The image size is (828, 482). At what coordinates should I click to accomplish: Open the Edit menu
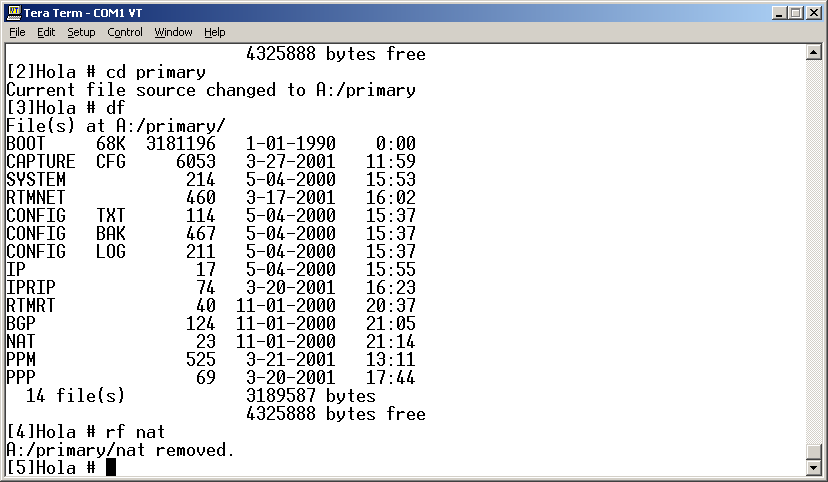(x=46, y=32)
